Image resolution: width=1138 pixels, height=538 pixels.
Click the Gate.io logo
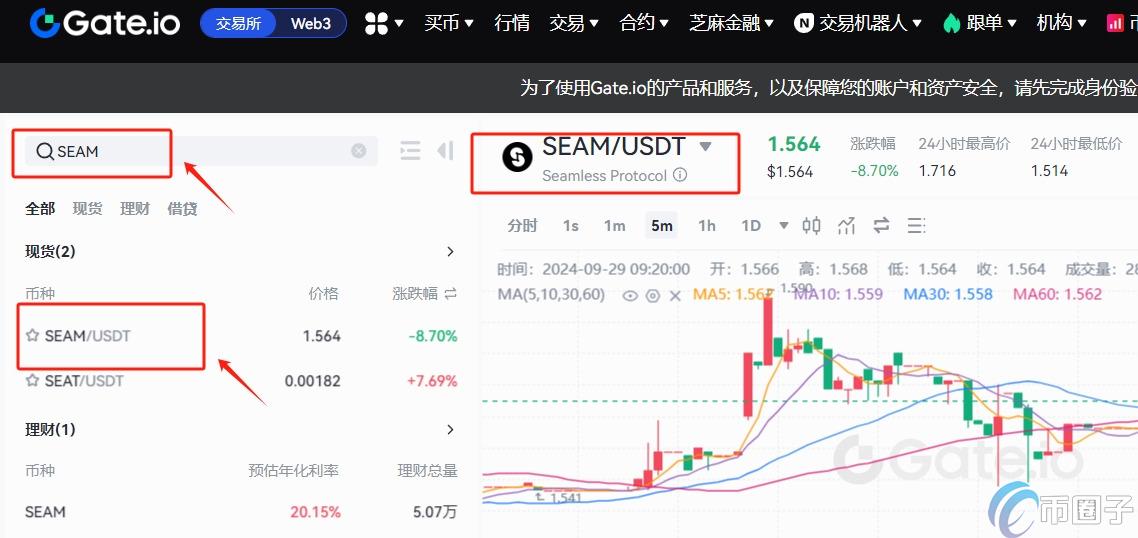pyautogui.click(x=105, y=23)
